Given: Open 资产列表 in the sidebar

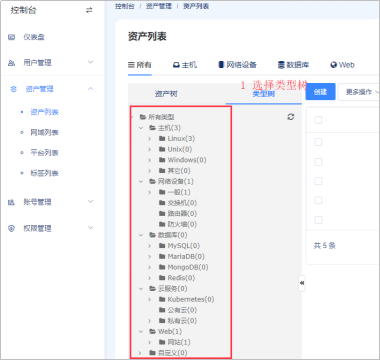Looking at the screenshot, I should pos(45,112).
